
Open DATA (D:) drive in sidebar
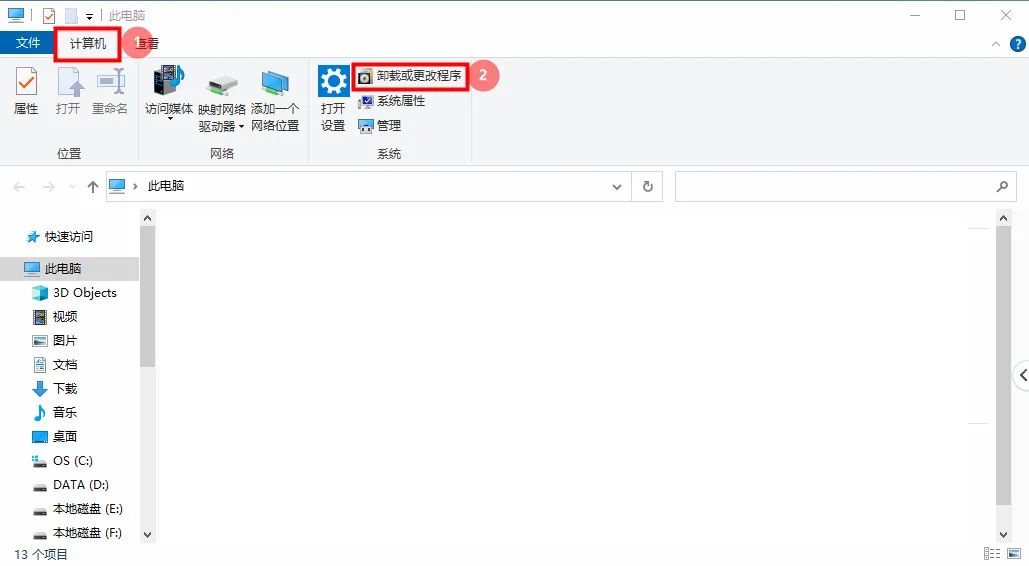pos(71,485)
